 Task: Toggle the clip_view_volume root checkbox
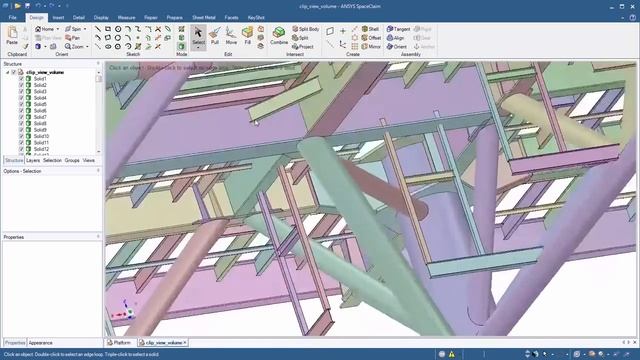pyautogui.click(x=14, y=72)
